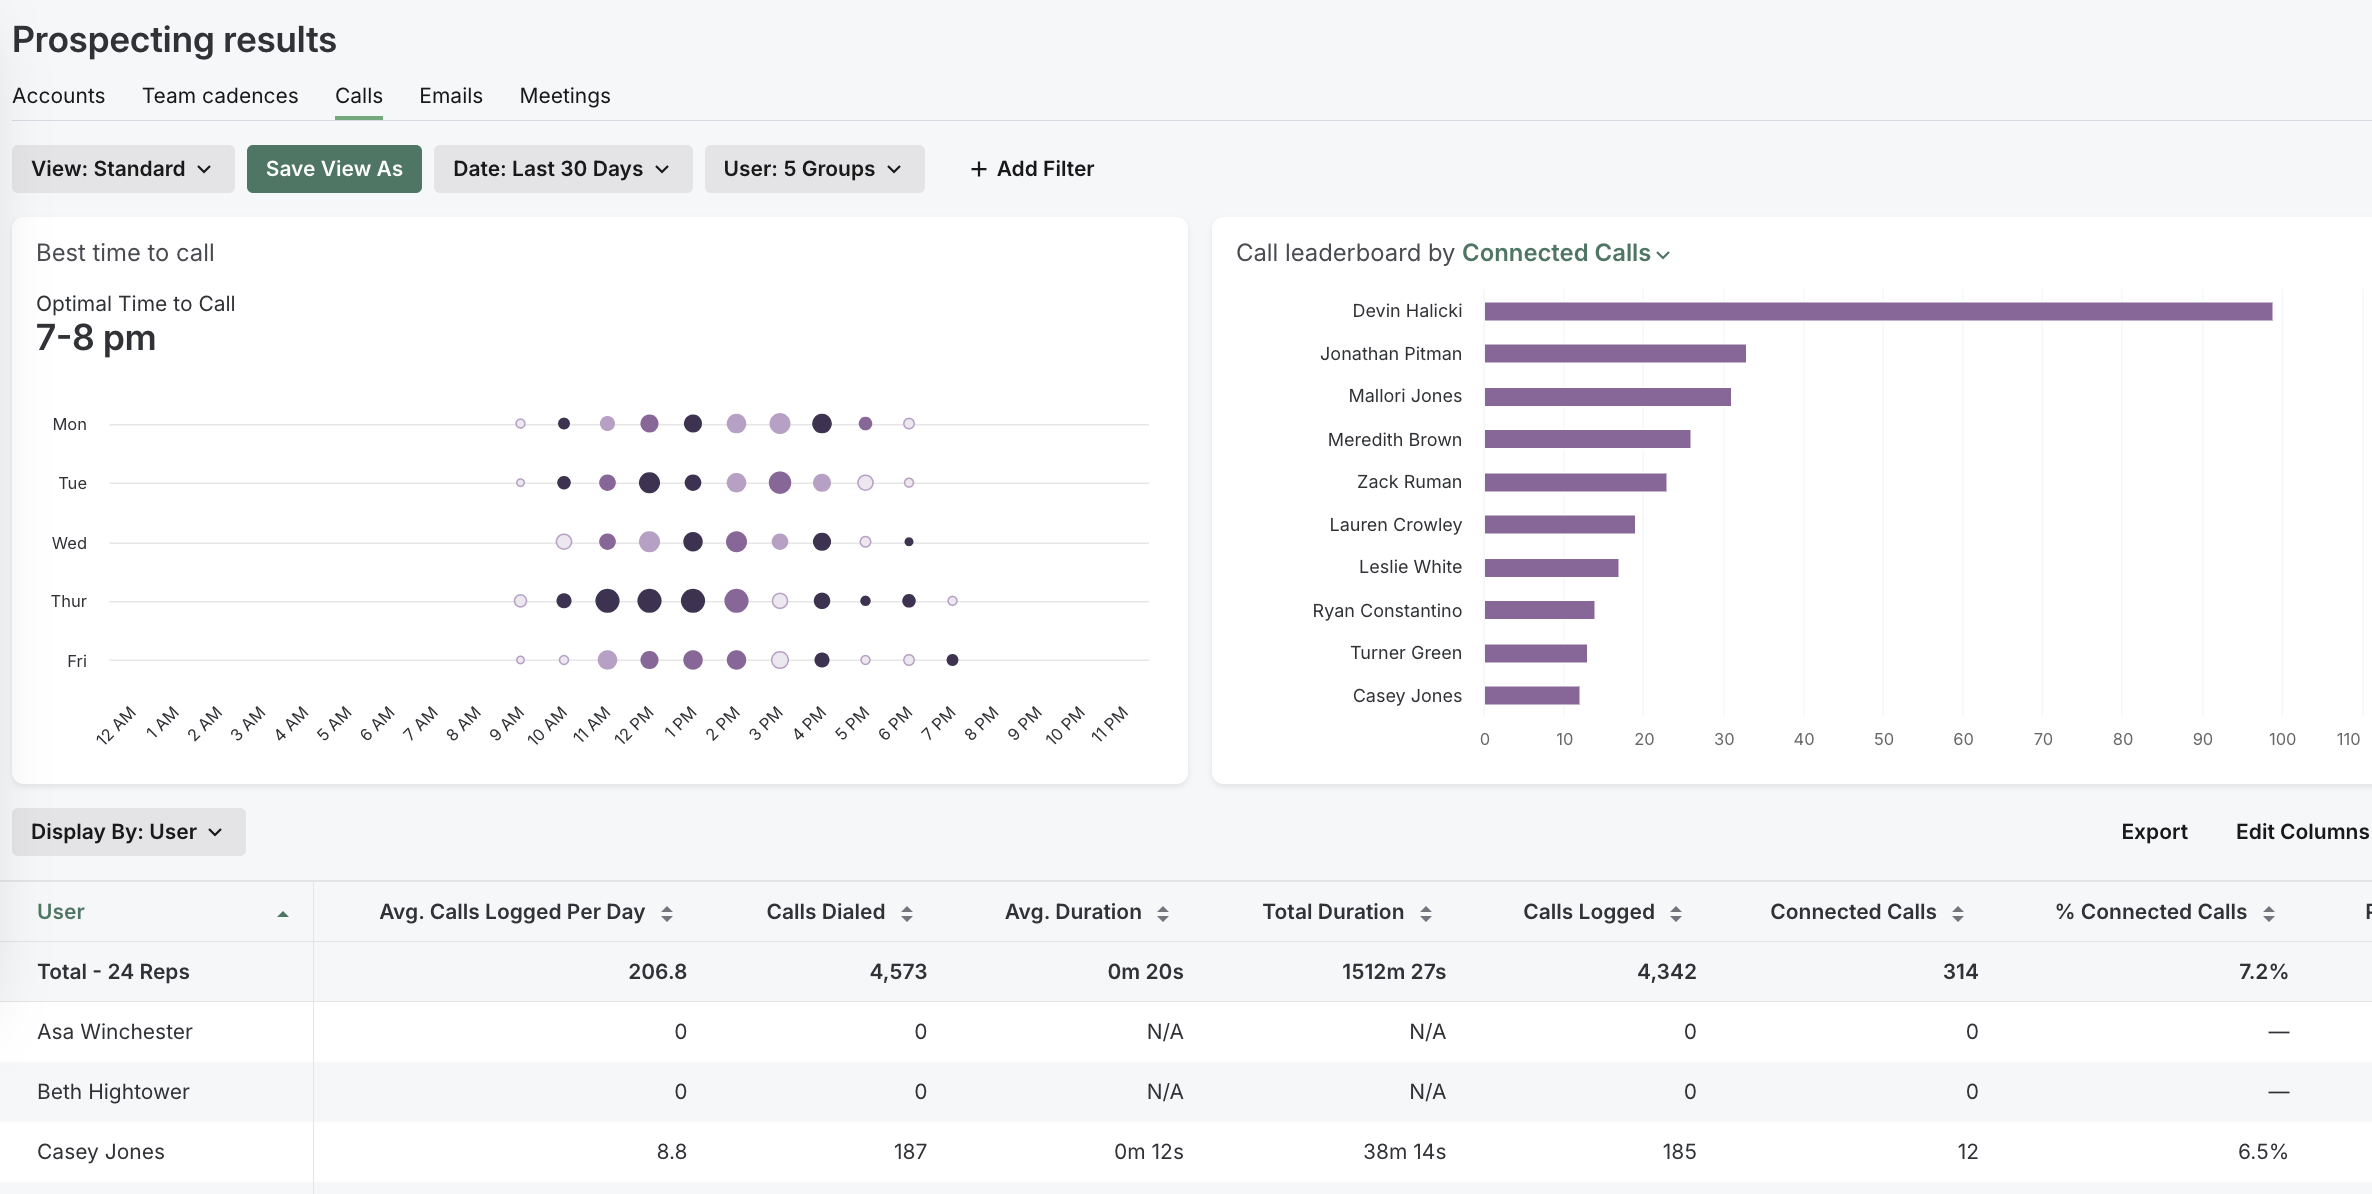
Task: Expand the Display By: User selector
Action: click(x=128, y=831)
